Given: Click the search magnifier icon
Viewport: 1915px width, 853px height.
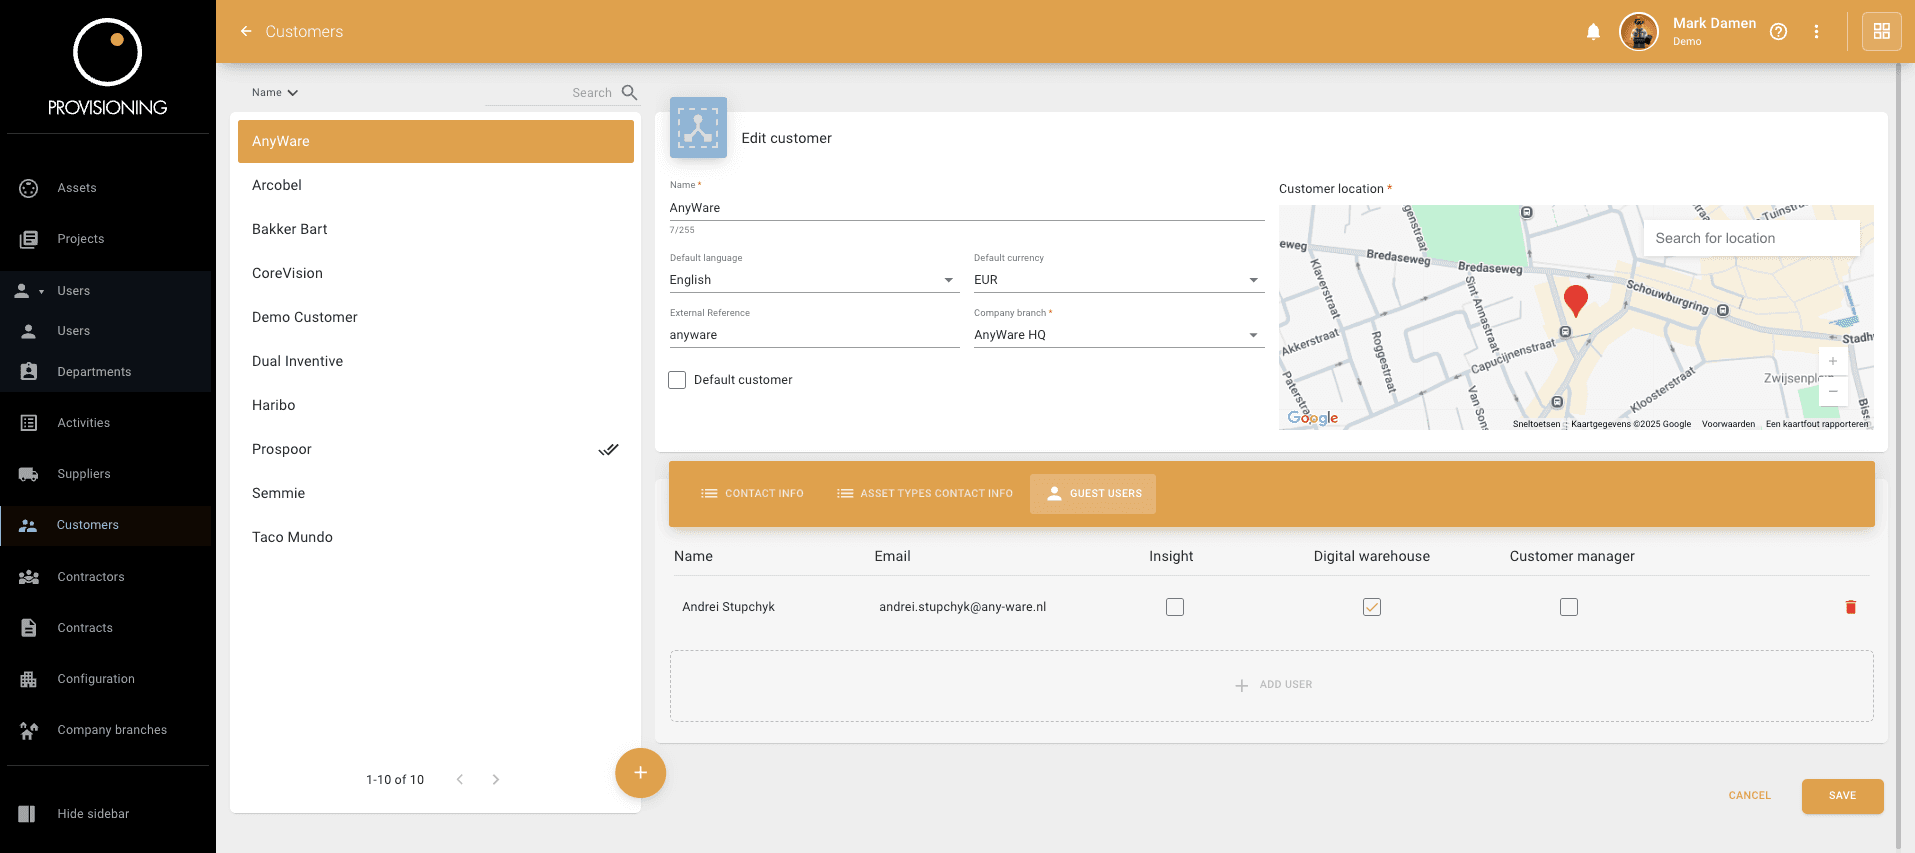Looking at the screenshot, I should 629,92.
